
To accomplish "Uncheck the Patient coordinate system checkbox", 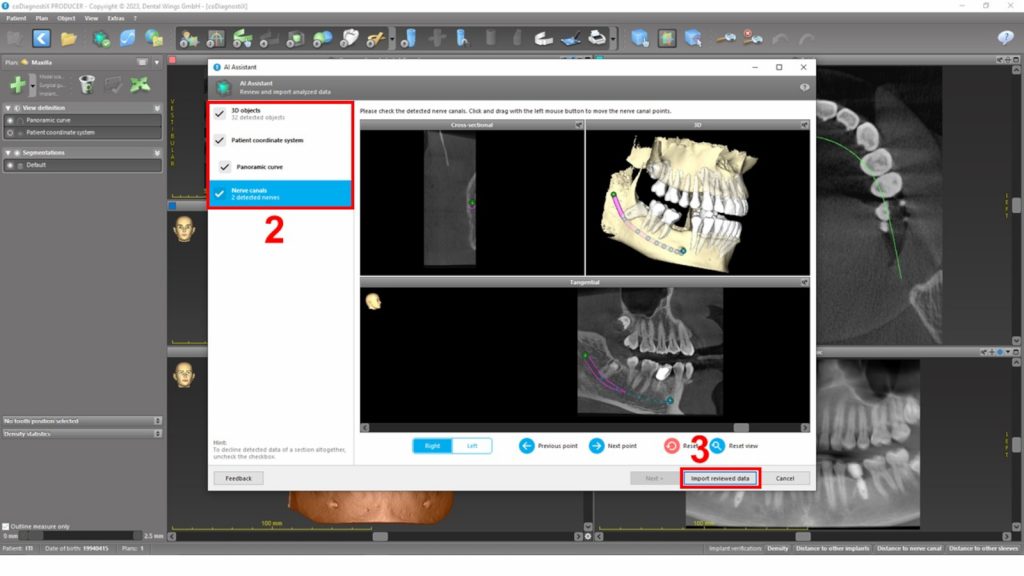I will click(x=219, y=140).
